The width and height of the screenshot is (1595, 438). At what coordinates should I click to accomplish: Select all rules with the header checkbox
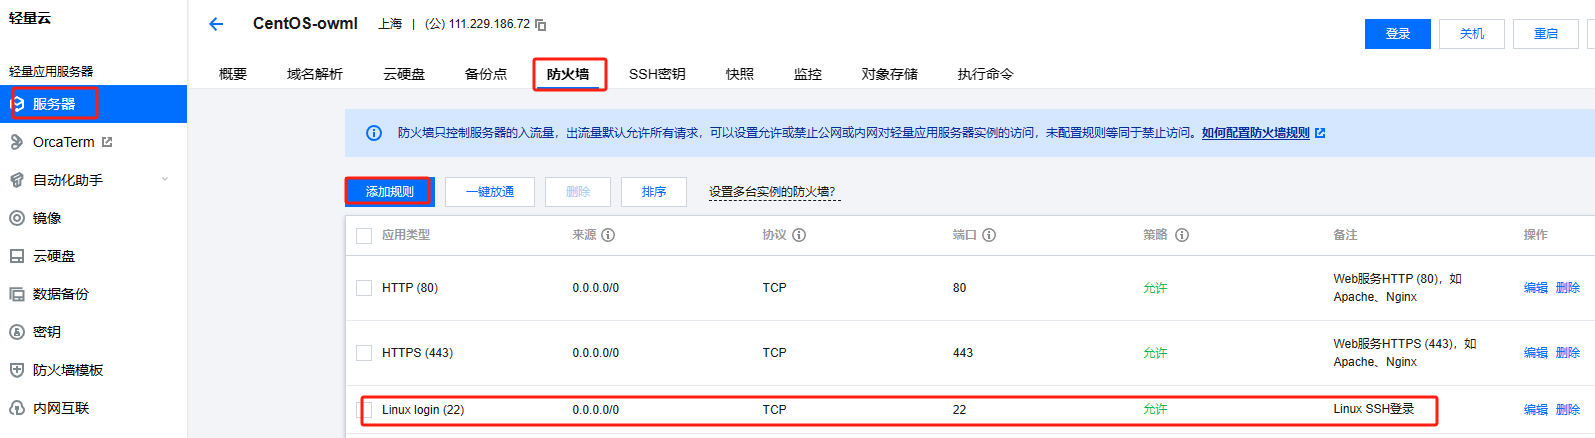tap(364, 236)
